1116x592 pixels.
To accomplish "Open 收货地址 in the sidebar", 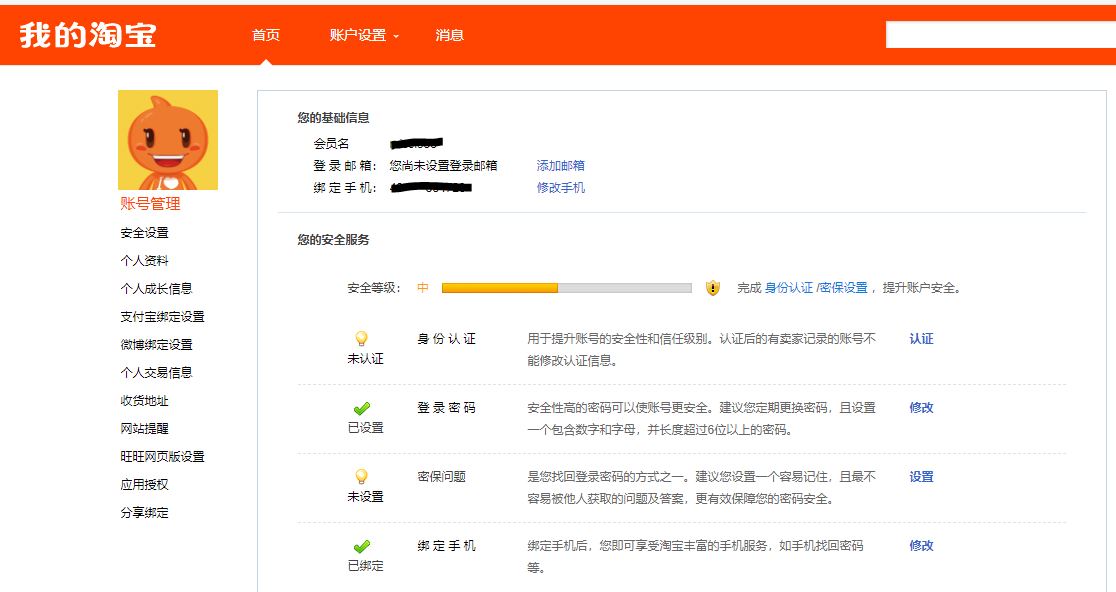I will (x=144, y=401).
